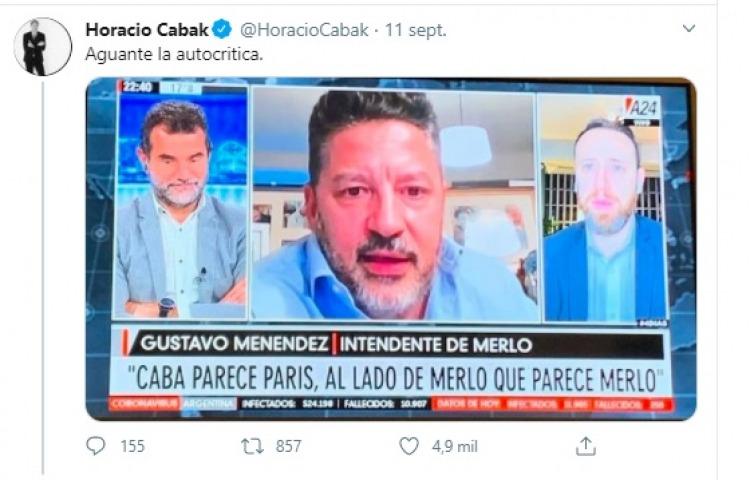
Task: Click the 155 replies count
Action: (x=132, y=447)
